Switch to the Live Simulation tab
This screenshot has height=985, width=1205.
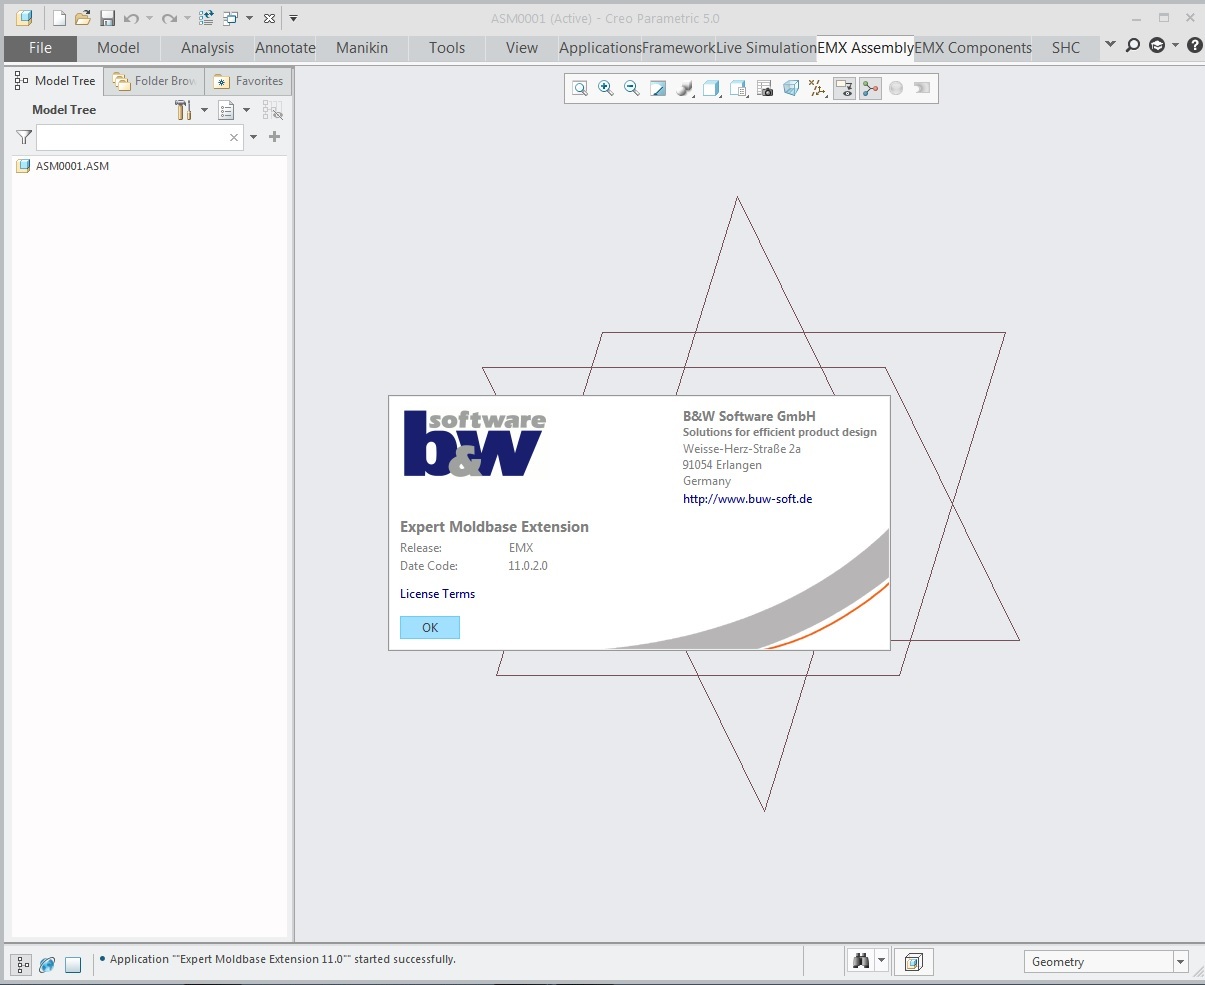tap(766, 48)
